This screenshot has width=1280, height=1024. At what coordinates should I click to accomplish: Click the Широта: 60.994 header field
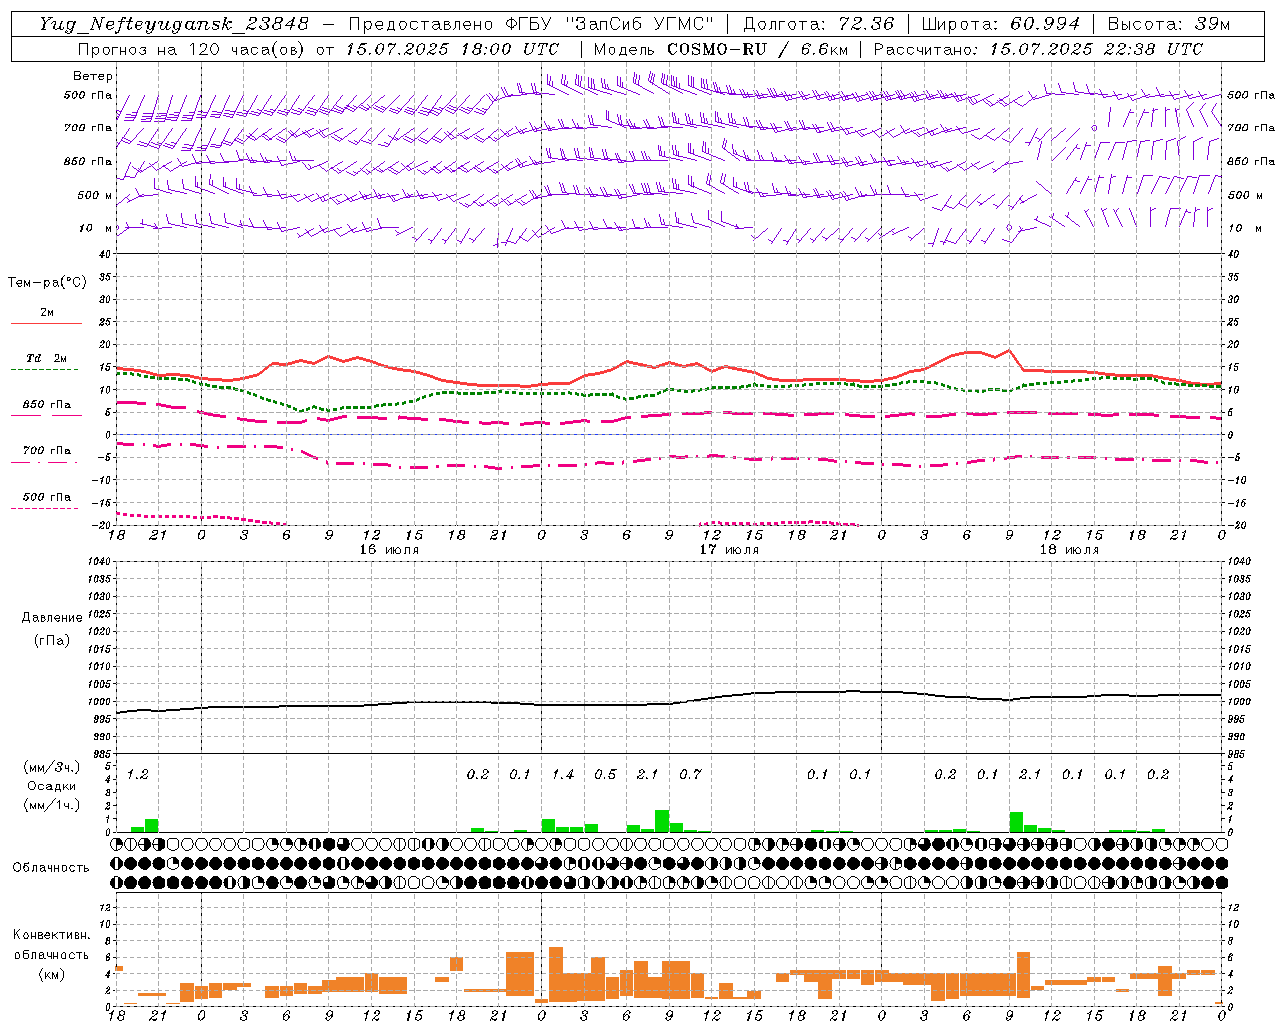pos(1000,24)
